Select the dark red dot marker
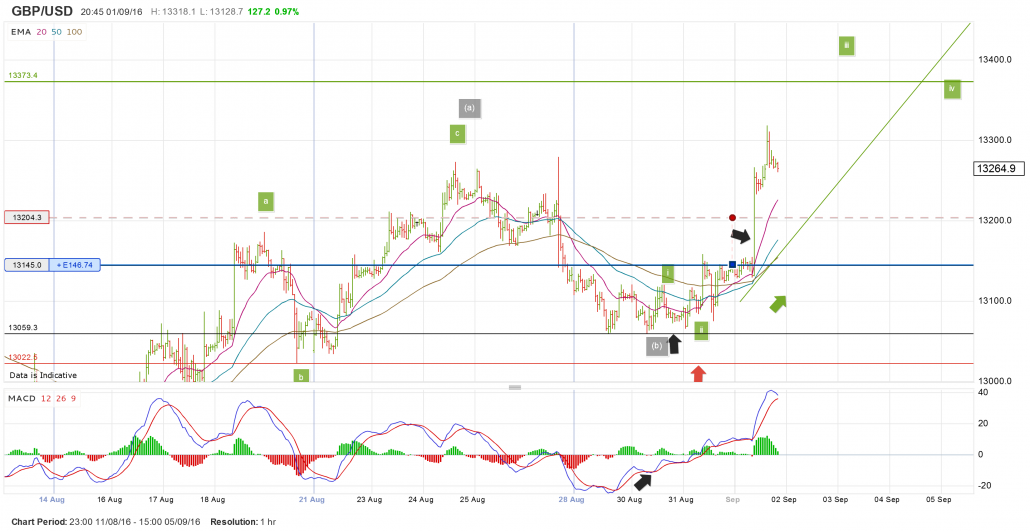This screenshot has height=531, width=1030. click(733, 217)
